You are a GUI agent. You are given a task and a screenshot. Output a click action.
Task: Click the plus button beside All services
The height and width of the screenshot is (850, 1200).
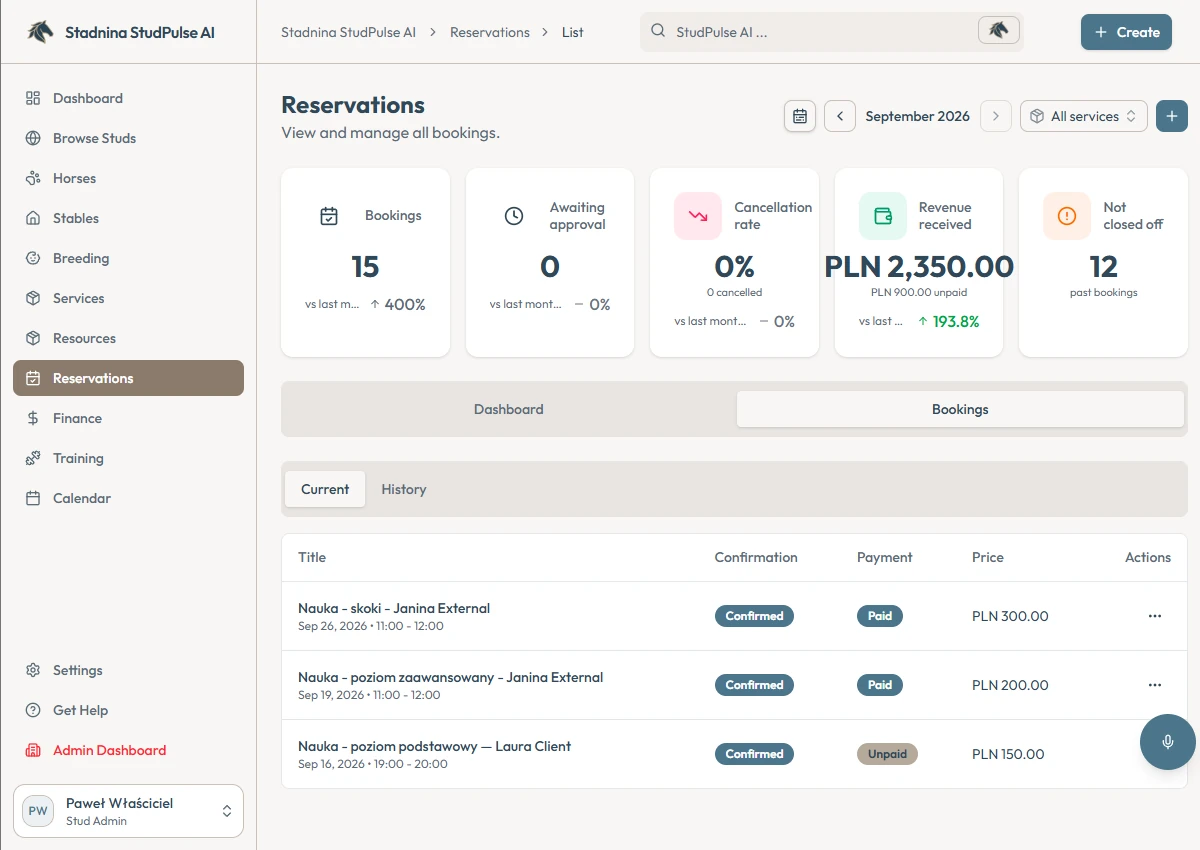(x=1172, y=116)
